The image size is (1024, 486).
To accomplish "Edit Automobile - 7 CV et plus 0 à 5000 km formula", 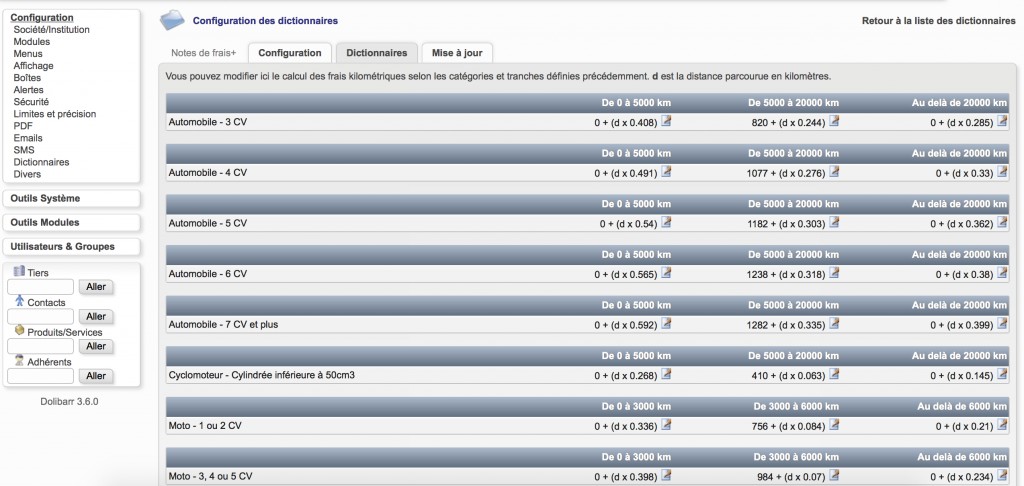I will [666, 323].
